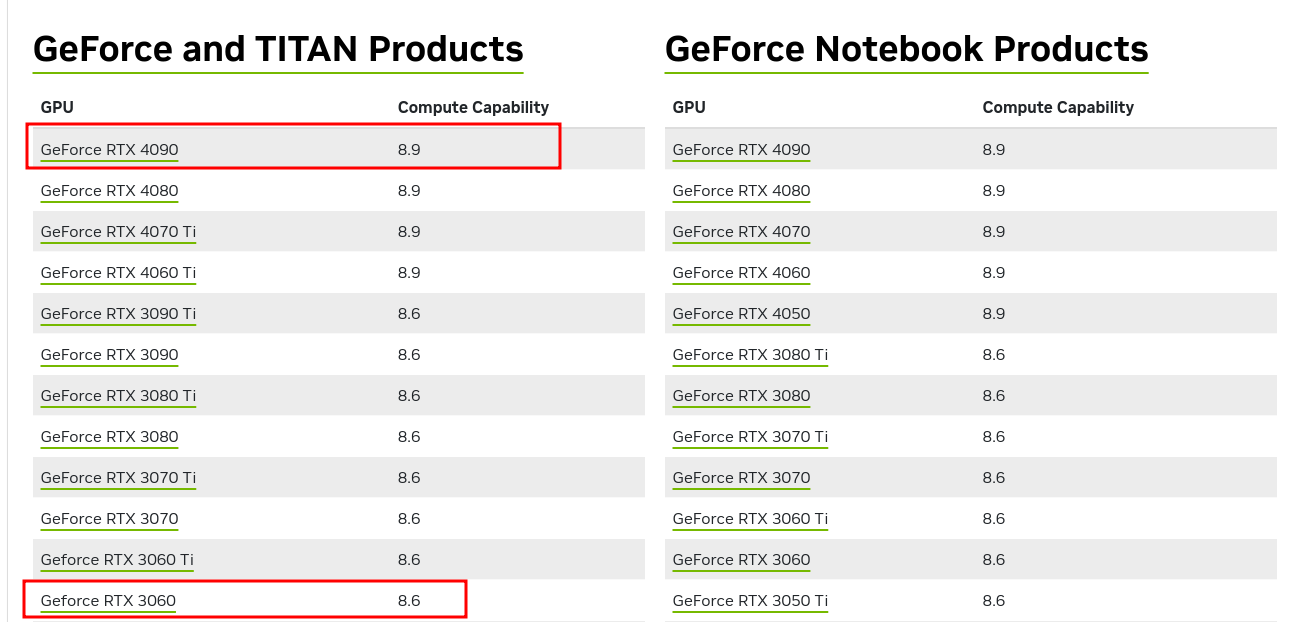Open the desktop GeForce RTX 4090 link
The image size is (1293, 622).
(x=109, y=150)
